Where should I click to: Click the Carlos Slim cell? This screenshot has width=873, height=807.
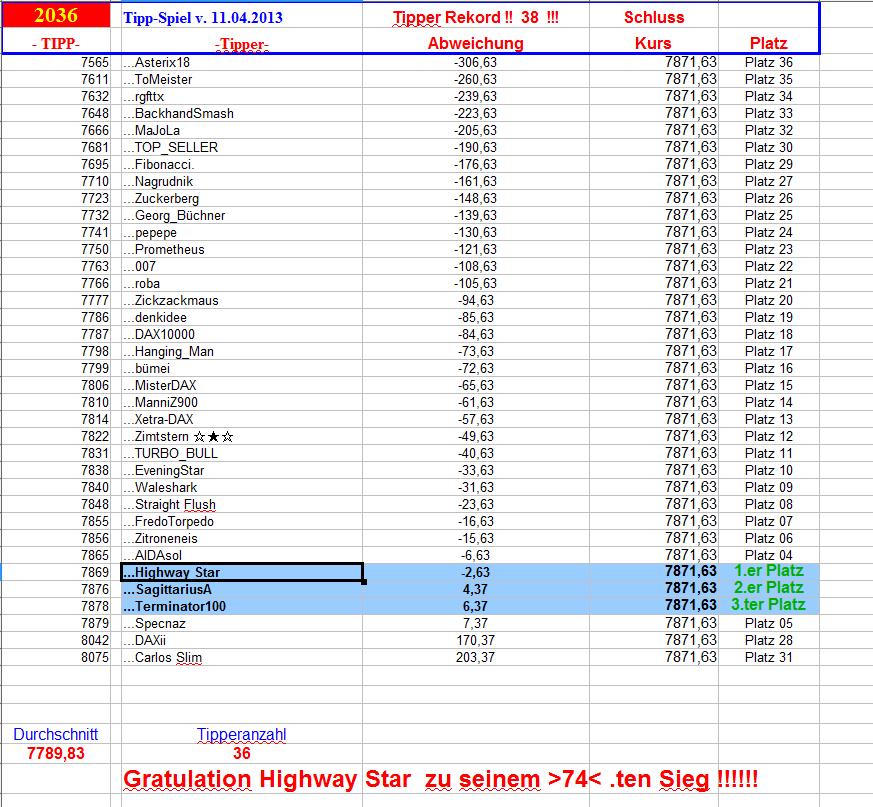point(242,658)
